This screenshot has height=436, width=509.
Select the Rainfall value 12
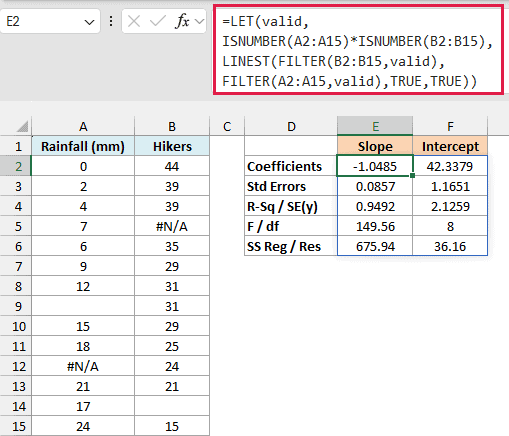(x=83, y=286)
